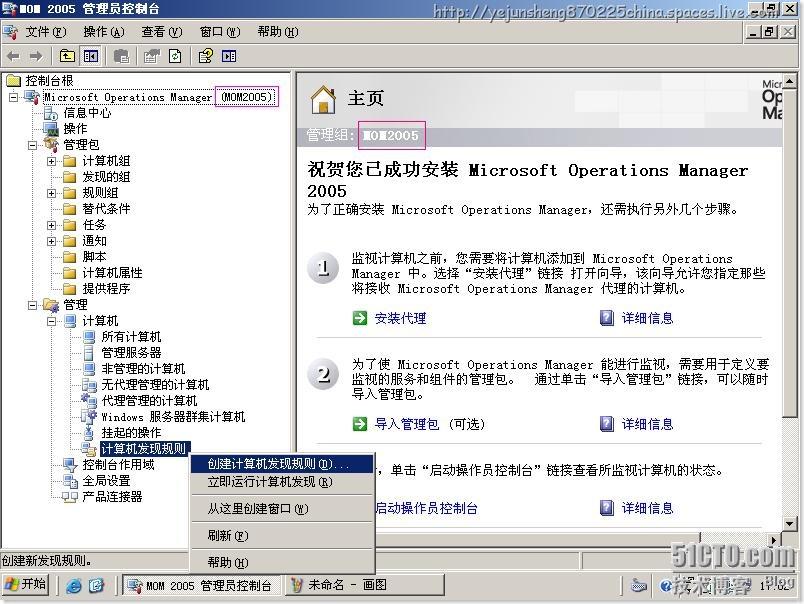Select 产品连接器 in the tree
Image resolution: width=804 pixels, height=604 pixels.
[x=112, y=497]
